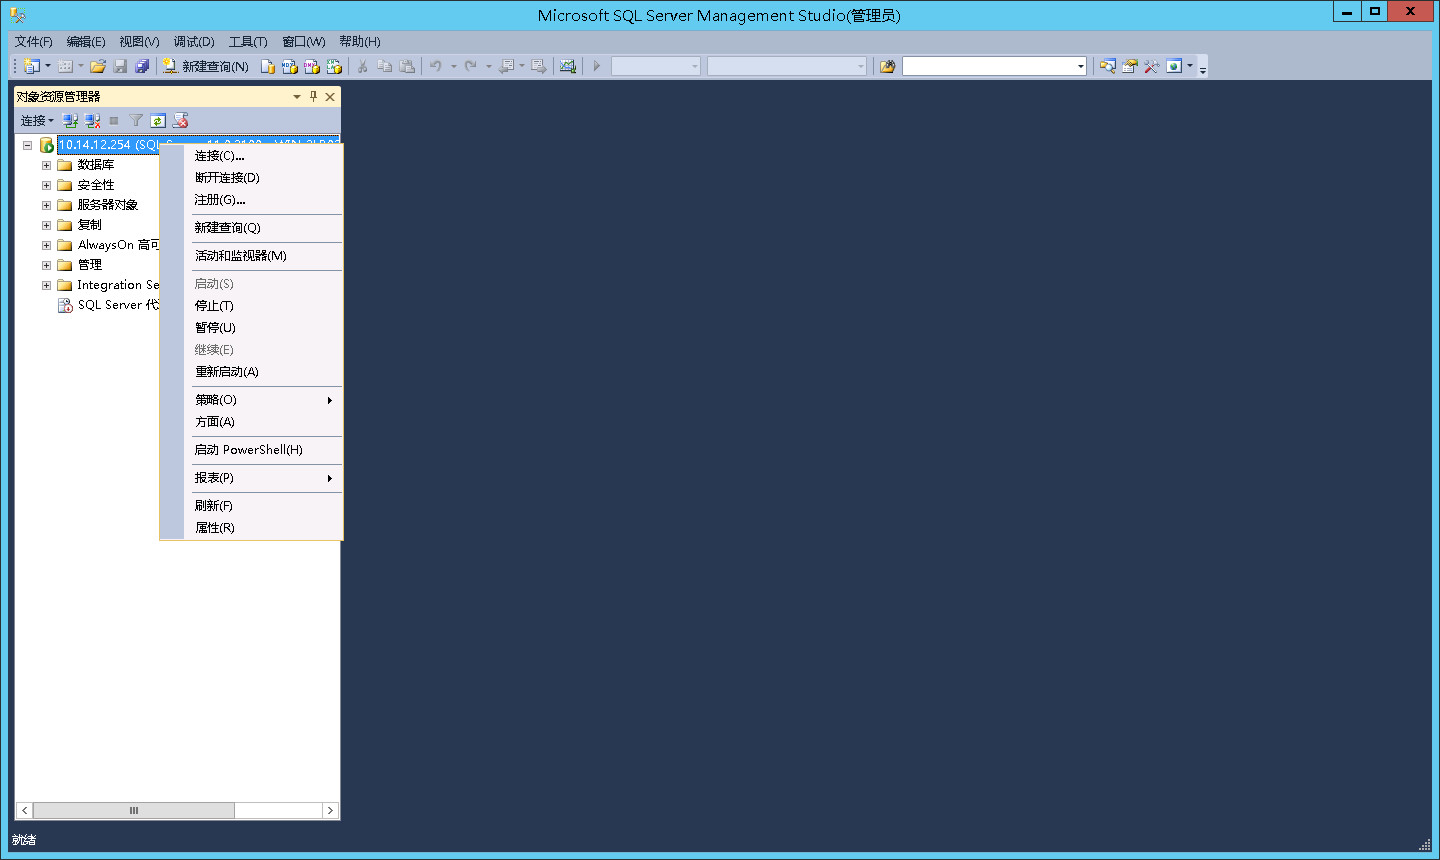Choose 方面(A) from context menu

[x=251, y=422]
